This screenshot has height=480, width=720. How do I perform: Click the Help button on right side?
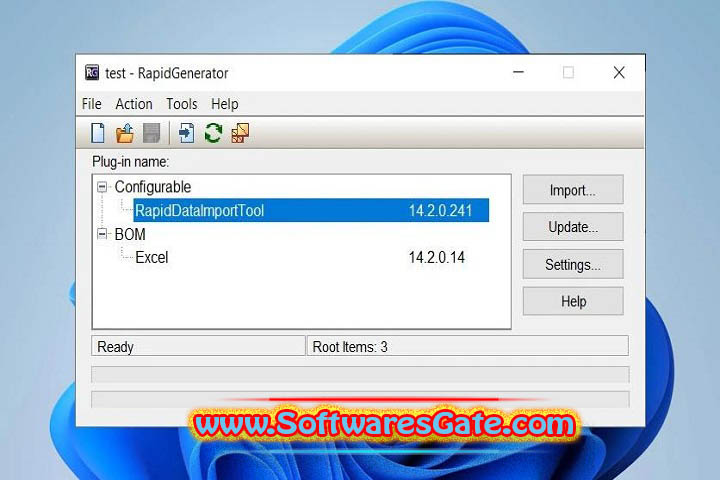point(573,301)
